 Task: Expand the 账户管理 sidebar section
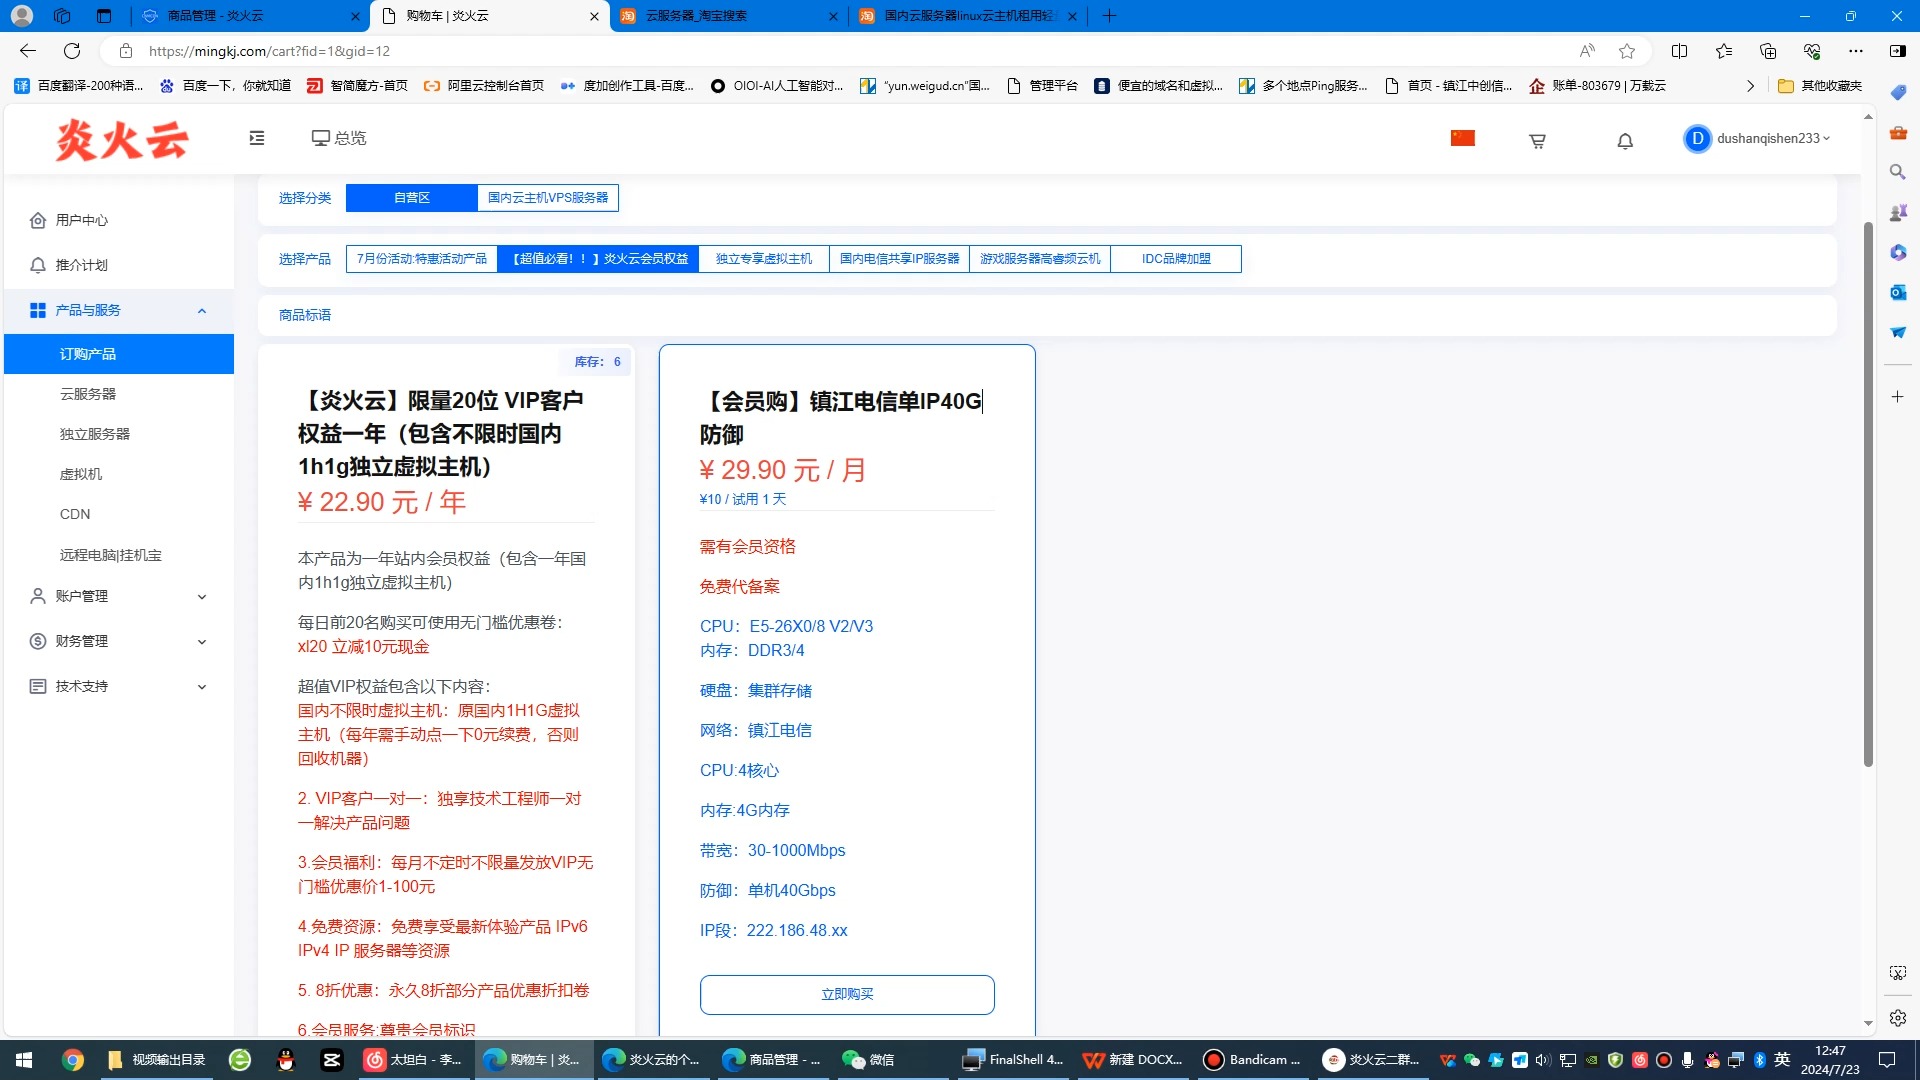coord(119,596)
